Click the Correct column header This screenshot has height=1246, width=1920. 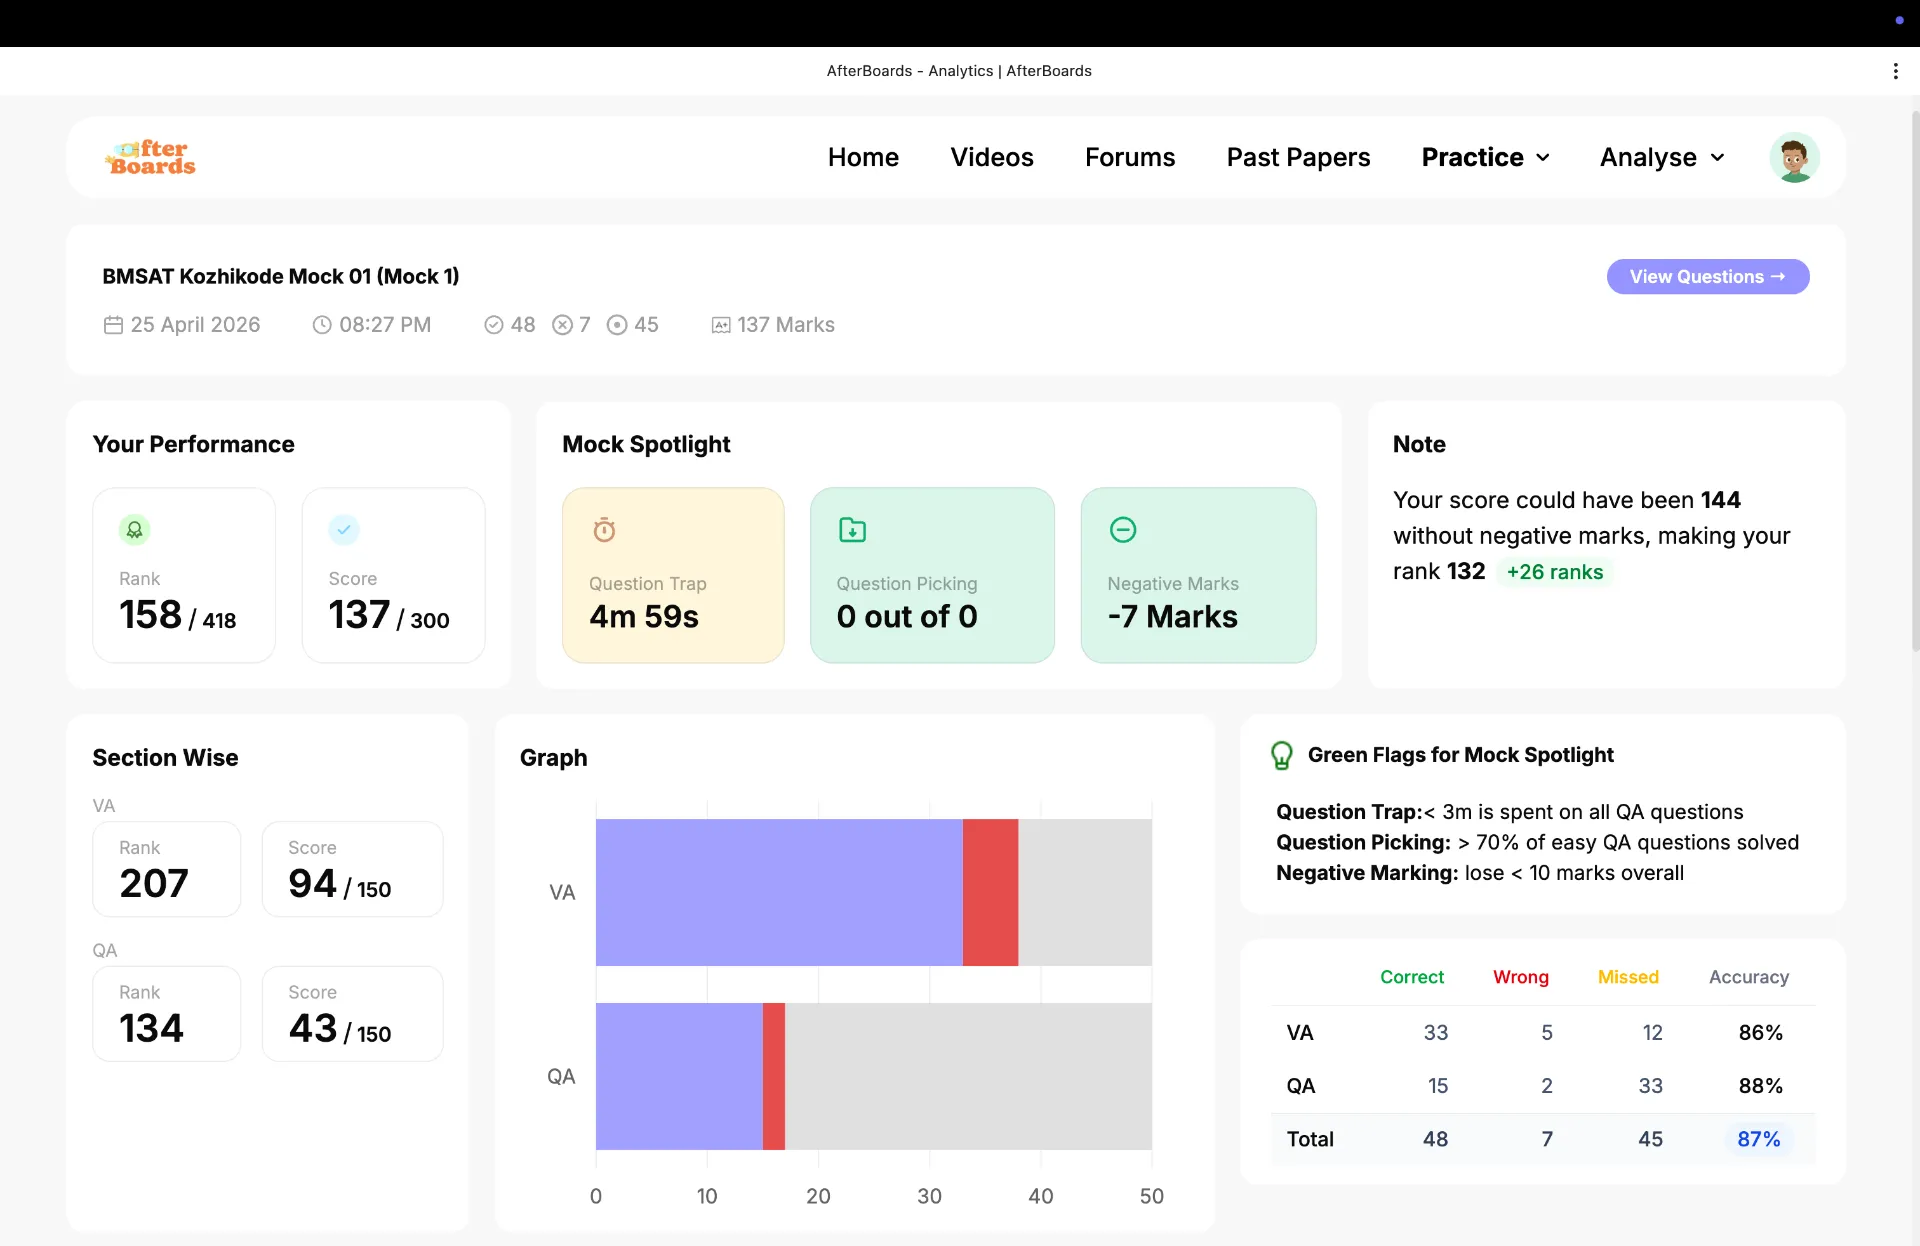[1412, 977]
